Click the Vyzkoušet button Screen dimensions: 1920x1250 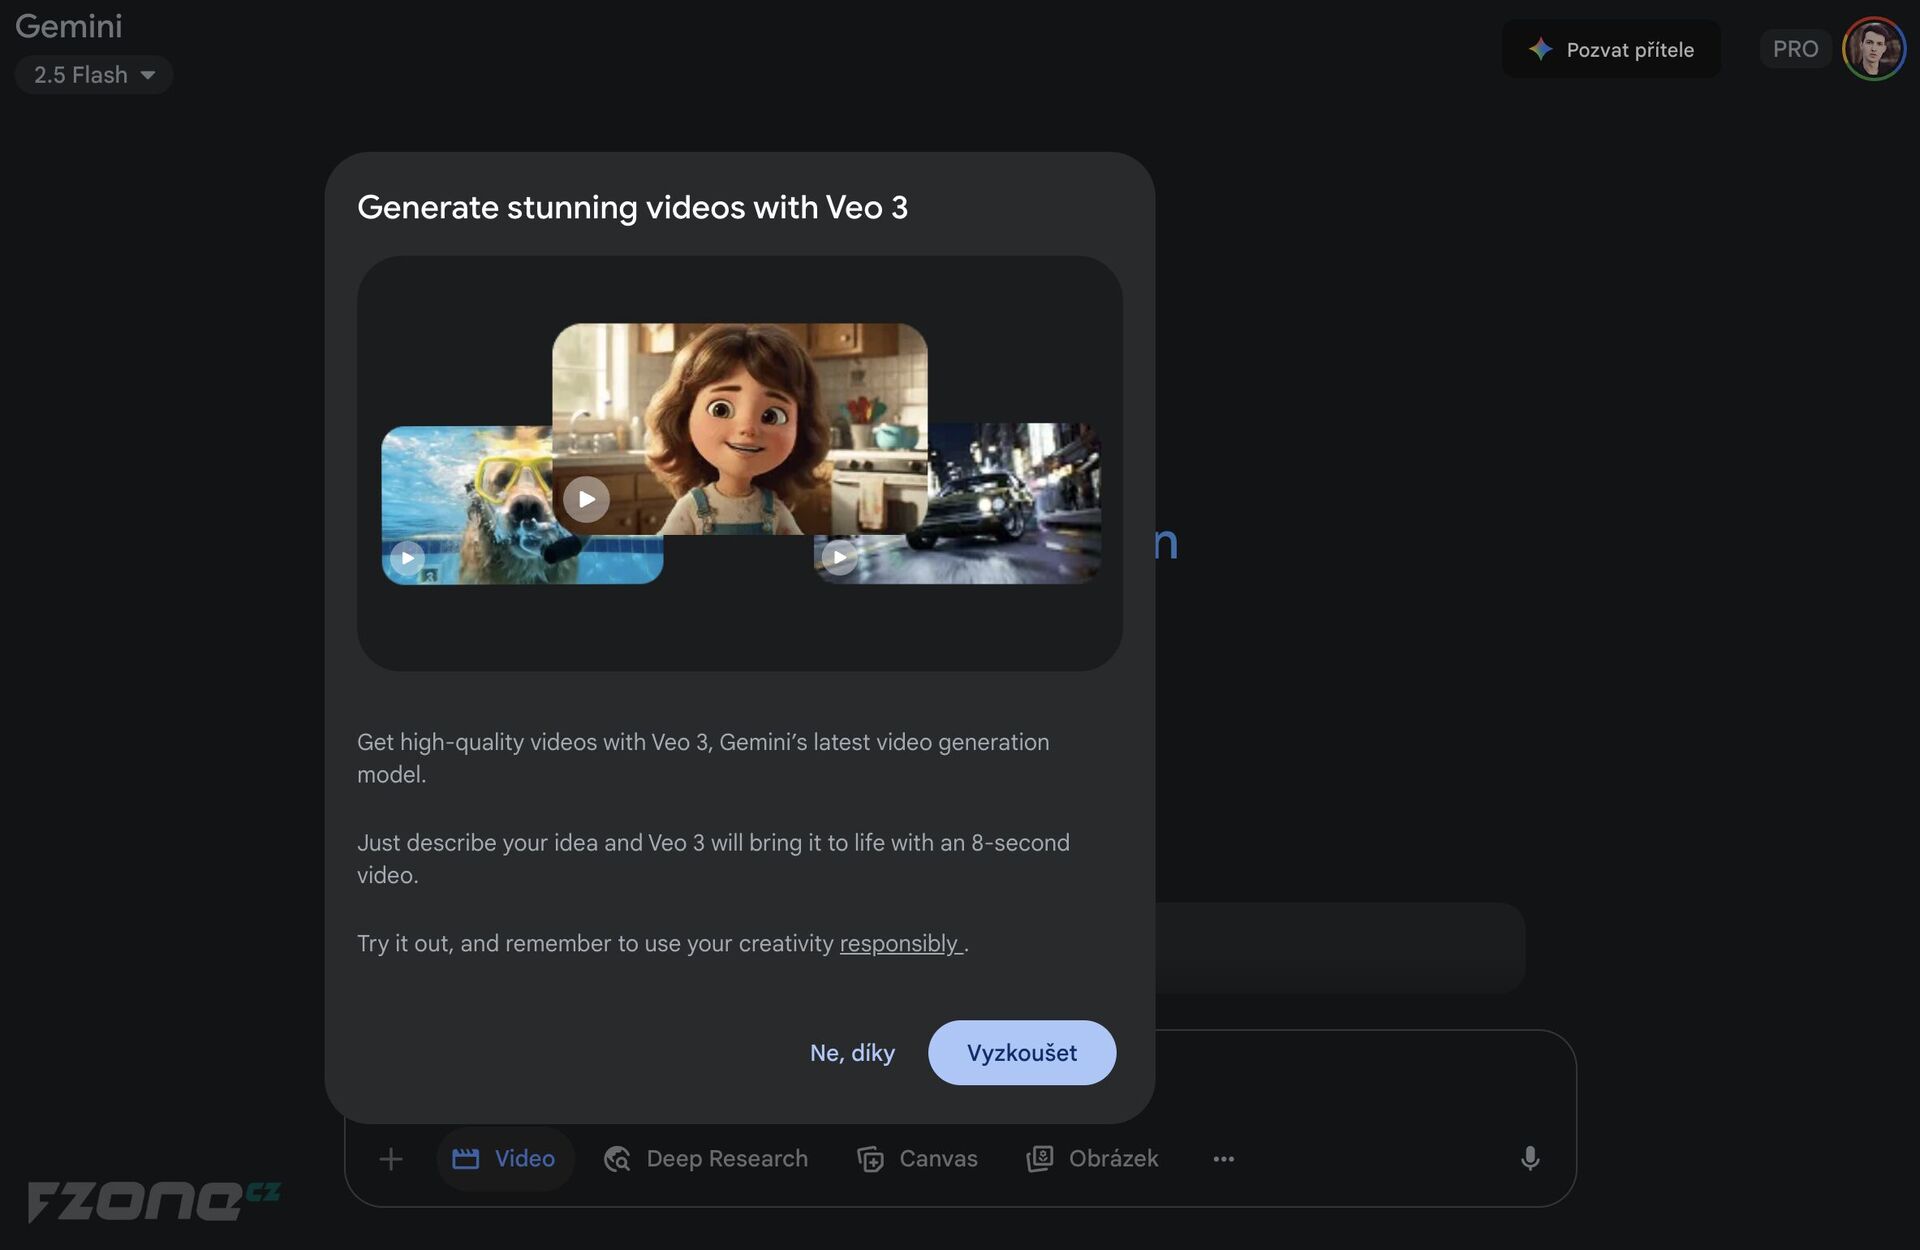1022,1053
